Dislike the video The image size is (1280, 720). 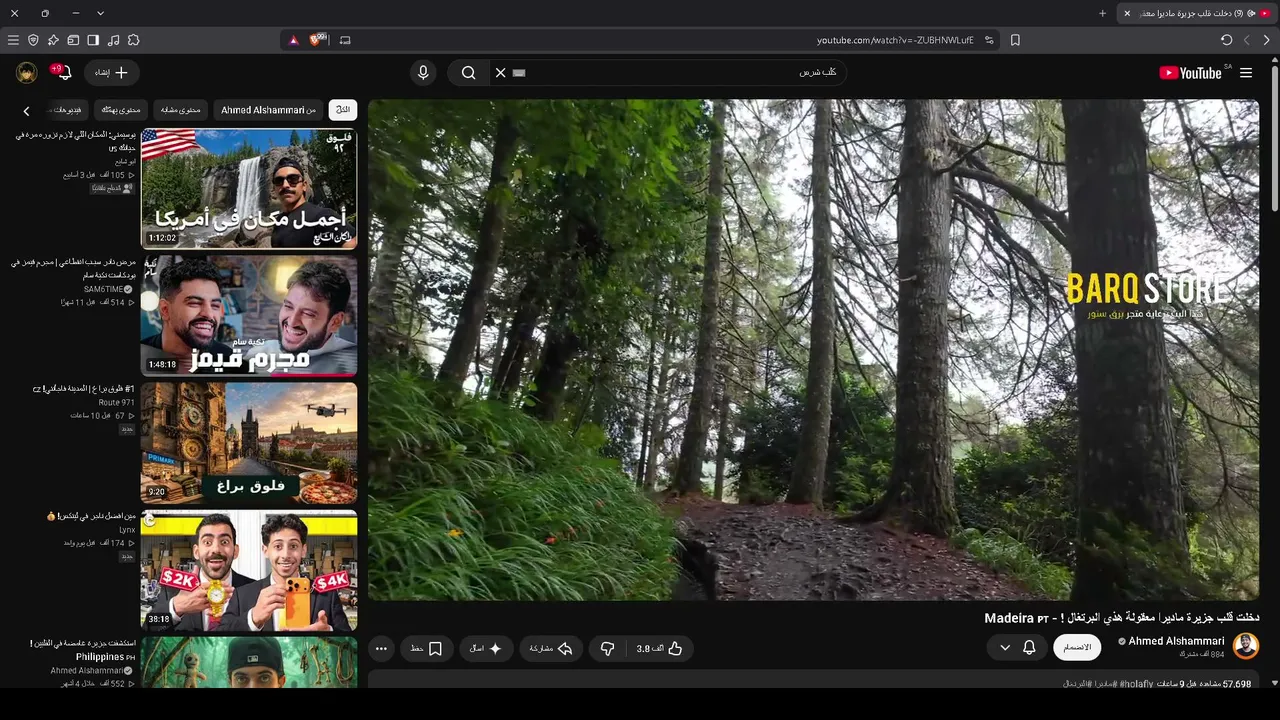coord(607,649)
